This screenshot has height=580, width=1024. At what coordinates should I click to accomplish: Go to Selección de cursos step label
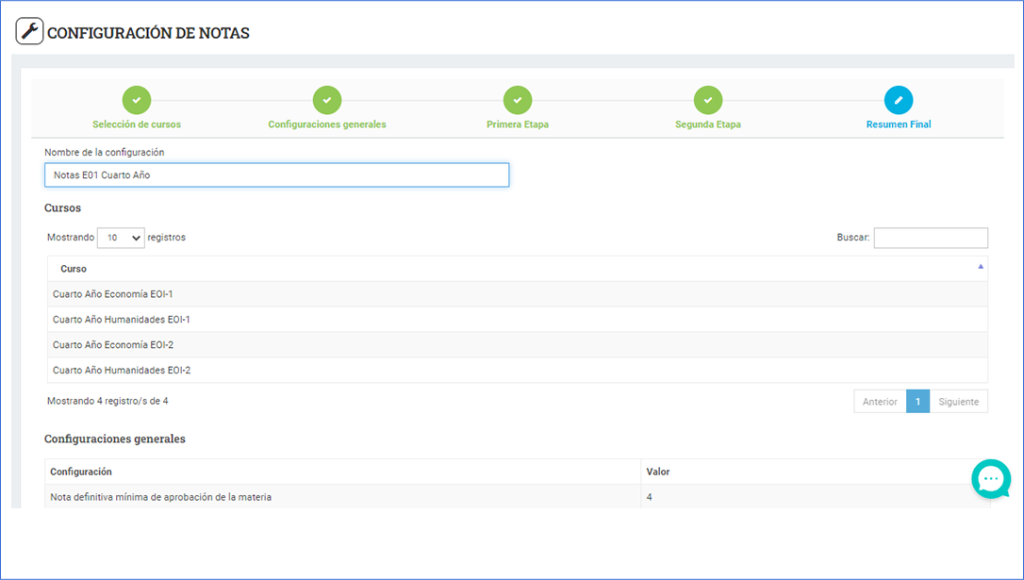tap(137, 125)
